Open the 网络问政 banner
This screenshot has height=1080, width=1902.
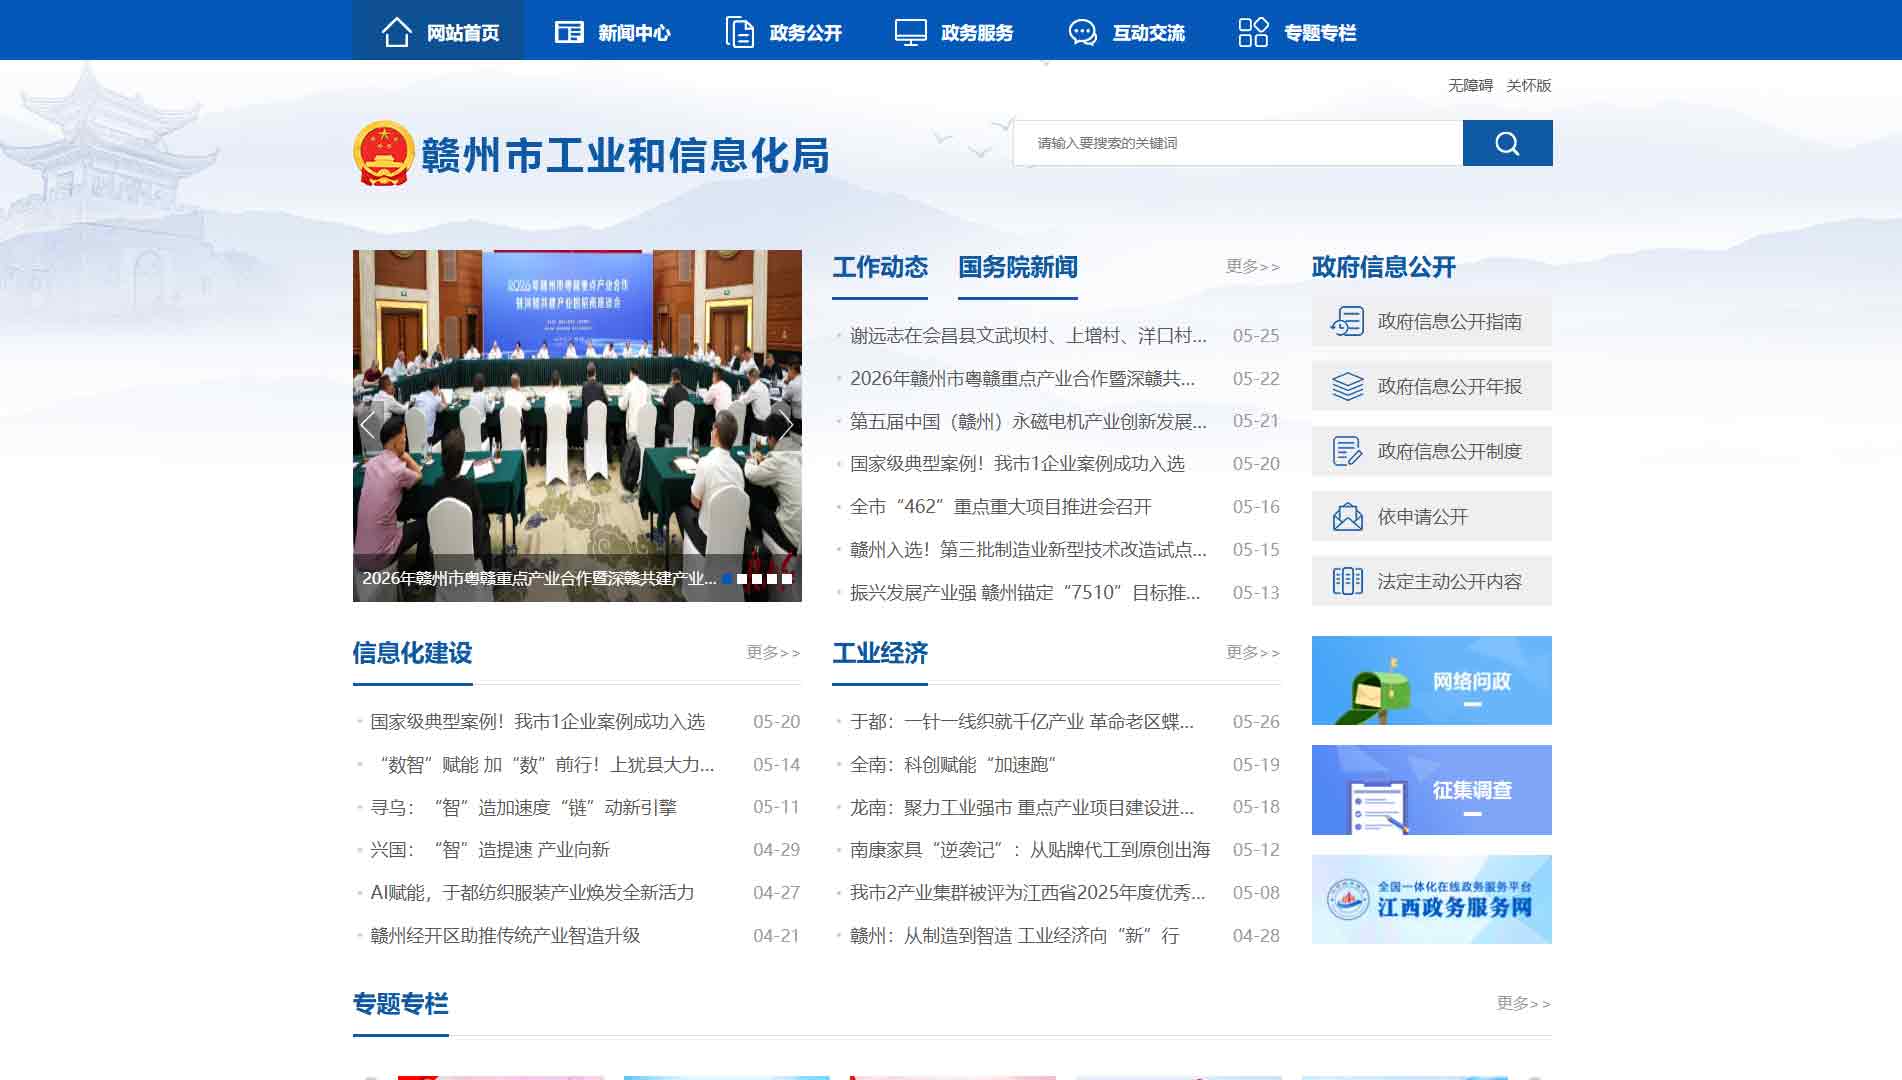pos(1432,680)
